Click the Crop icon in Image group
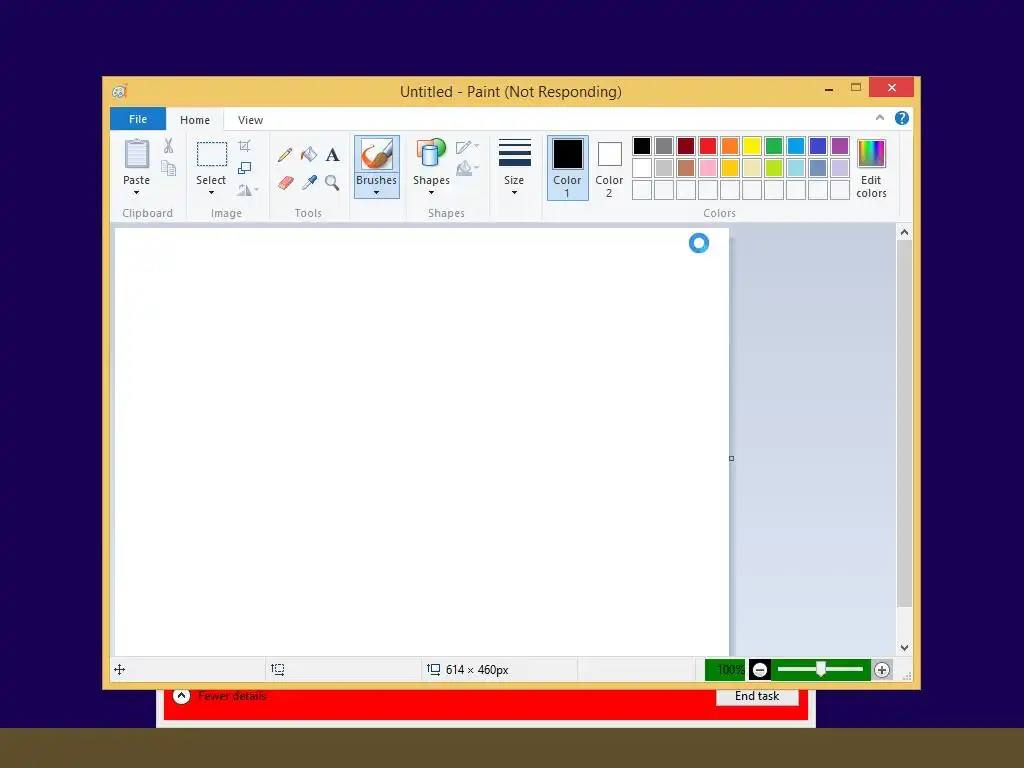The height and width of the screenshot is (768, 1024). (x=244, y=146)
